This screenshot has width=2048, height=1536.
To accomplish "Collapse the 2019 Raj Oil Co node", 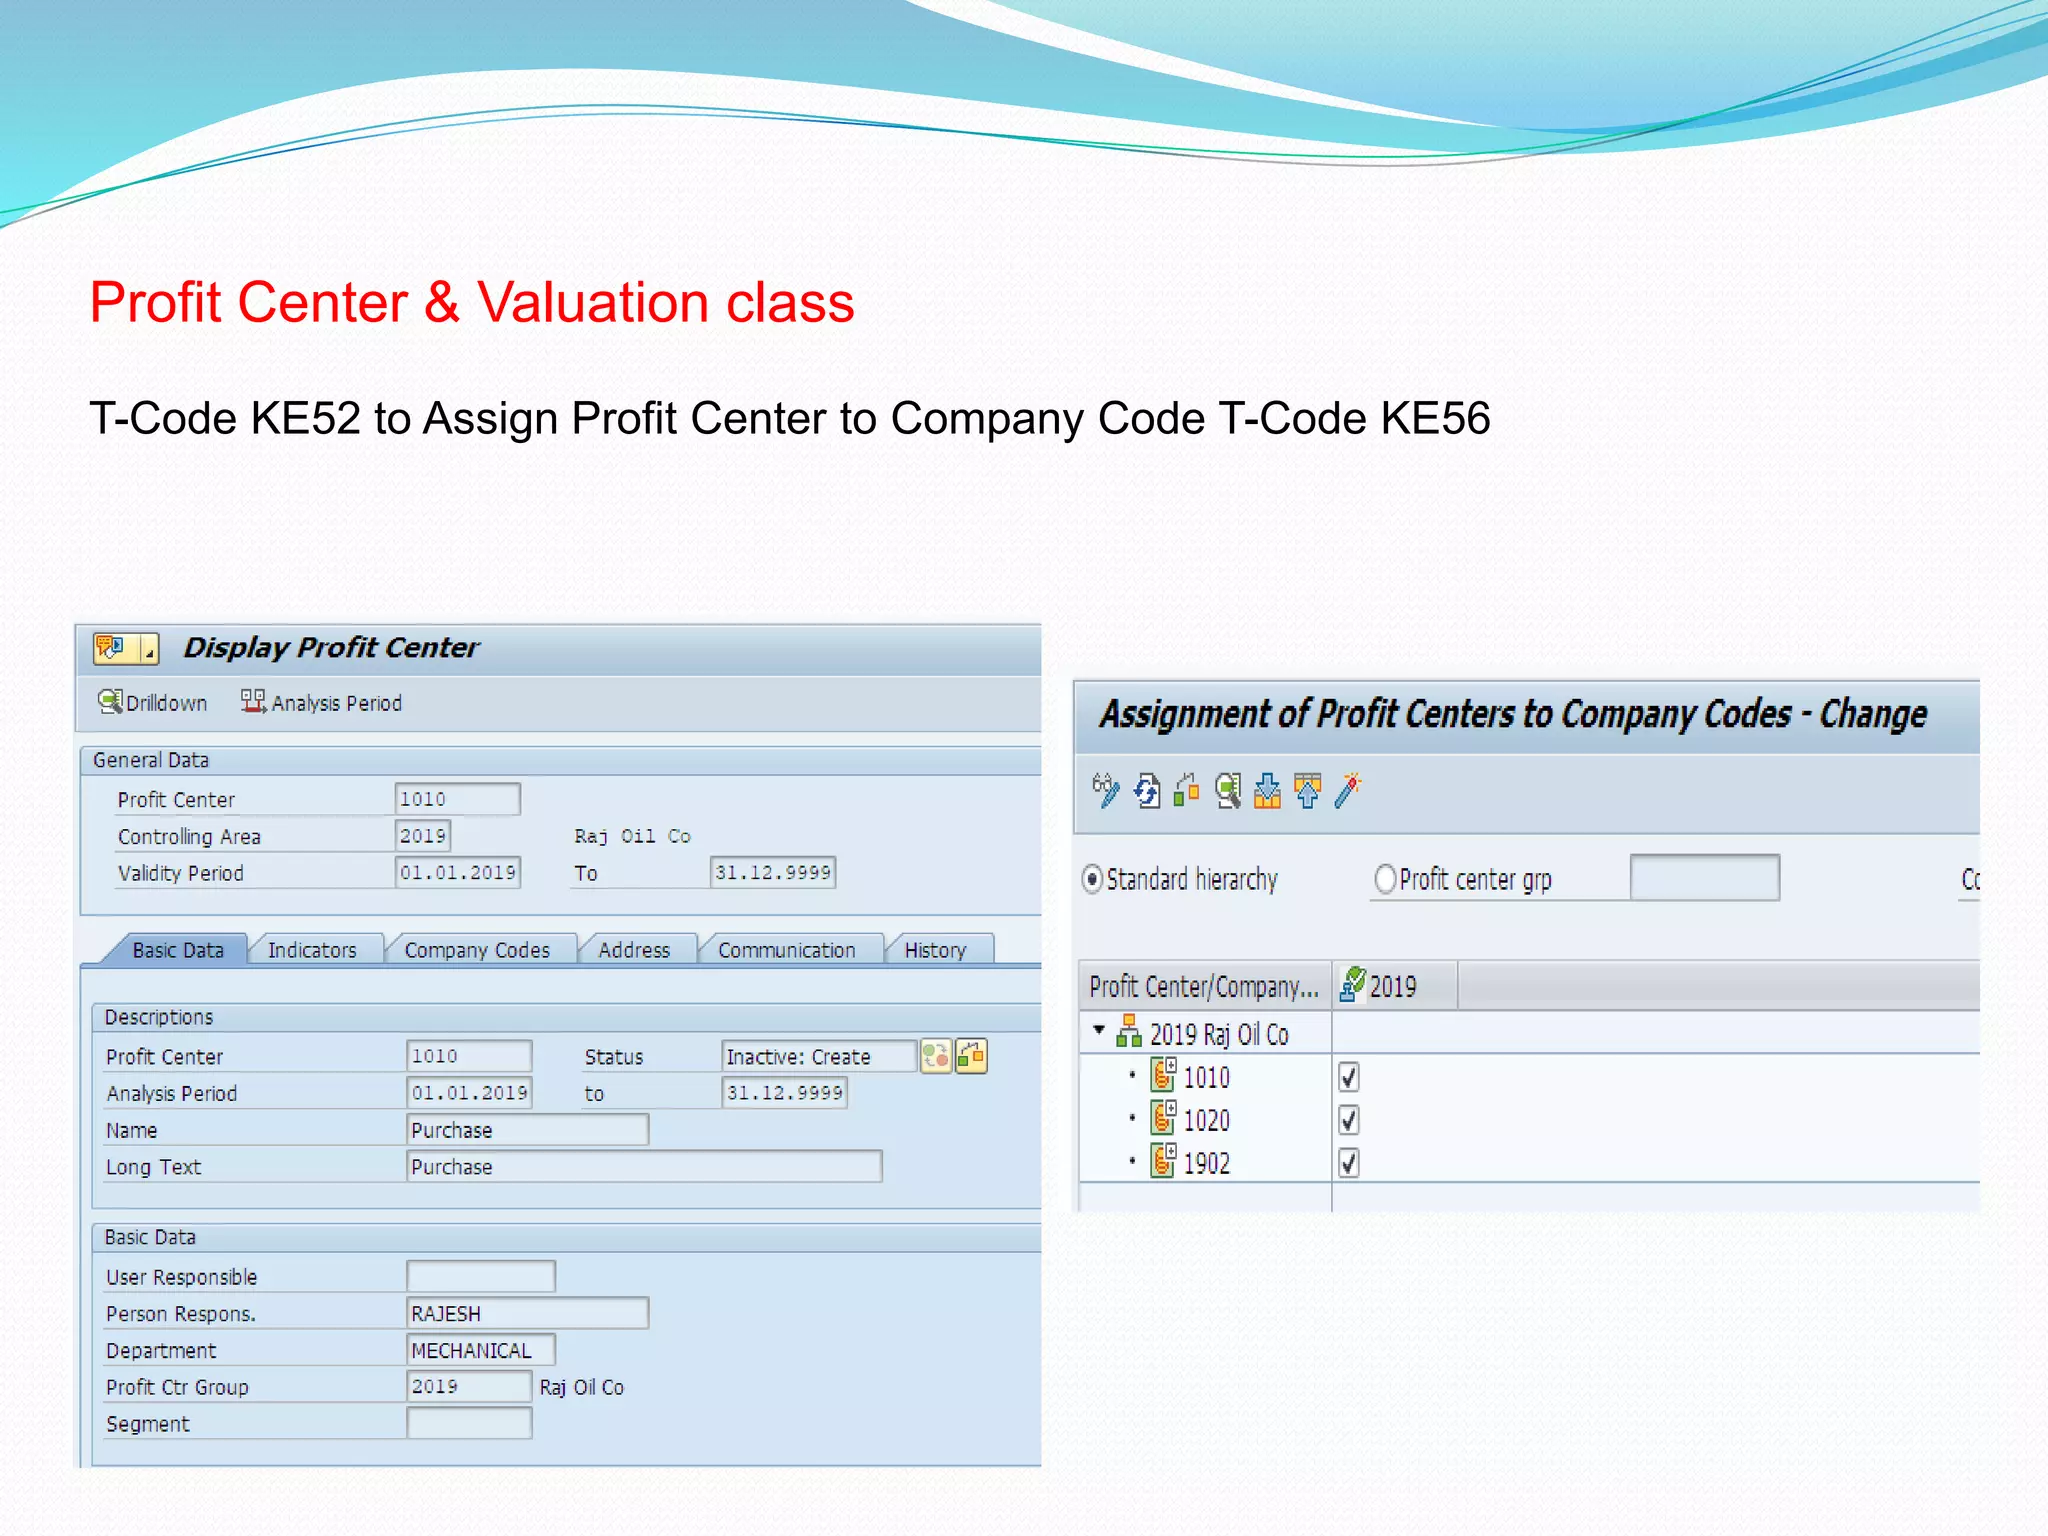I will (x=1099, y=1030).
